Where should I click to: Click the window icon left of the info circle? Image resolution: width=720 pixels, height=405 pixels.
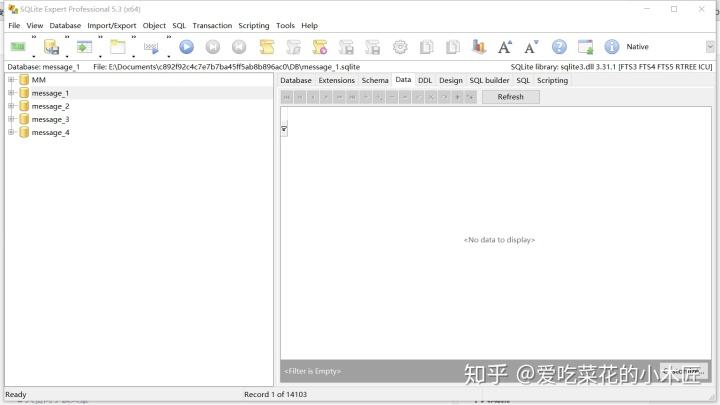tap(585, 47)
